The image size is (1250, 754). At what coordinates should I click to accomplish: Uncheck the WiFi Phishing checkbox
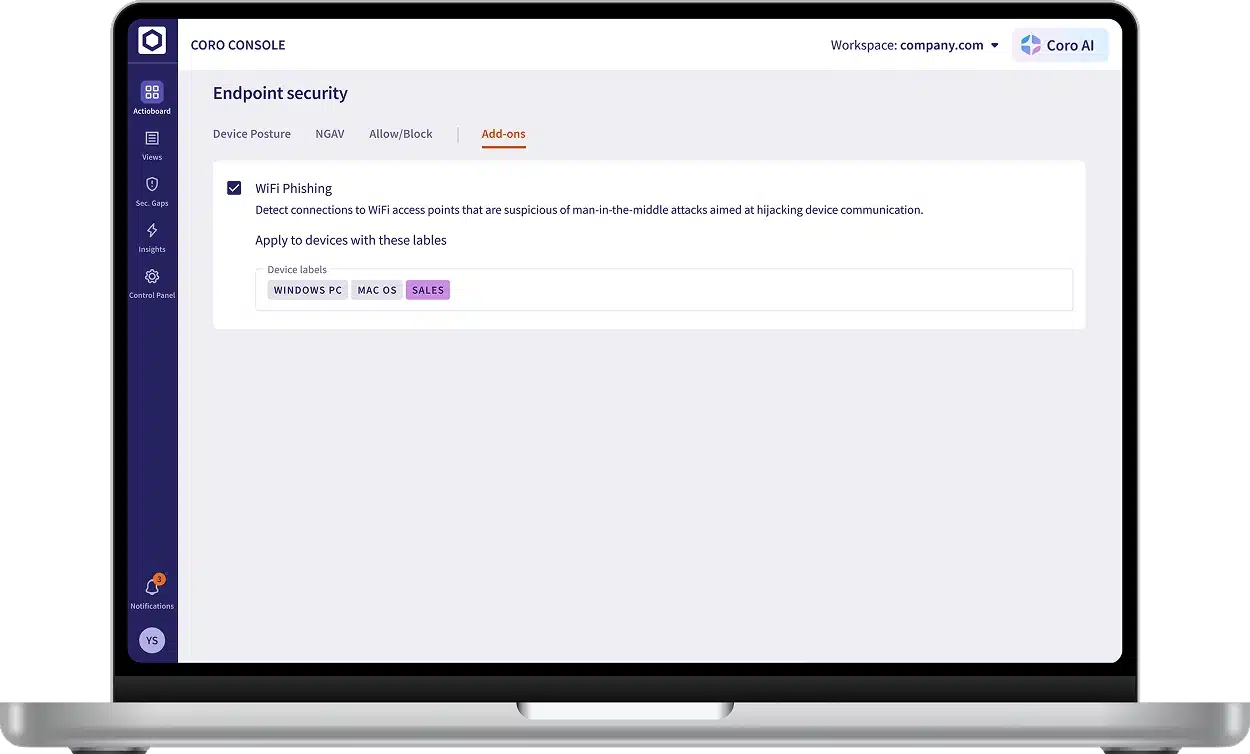click(x=234, y=188)
